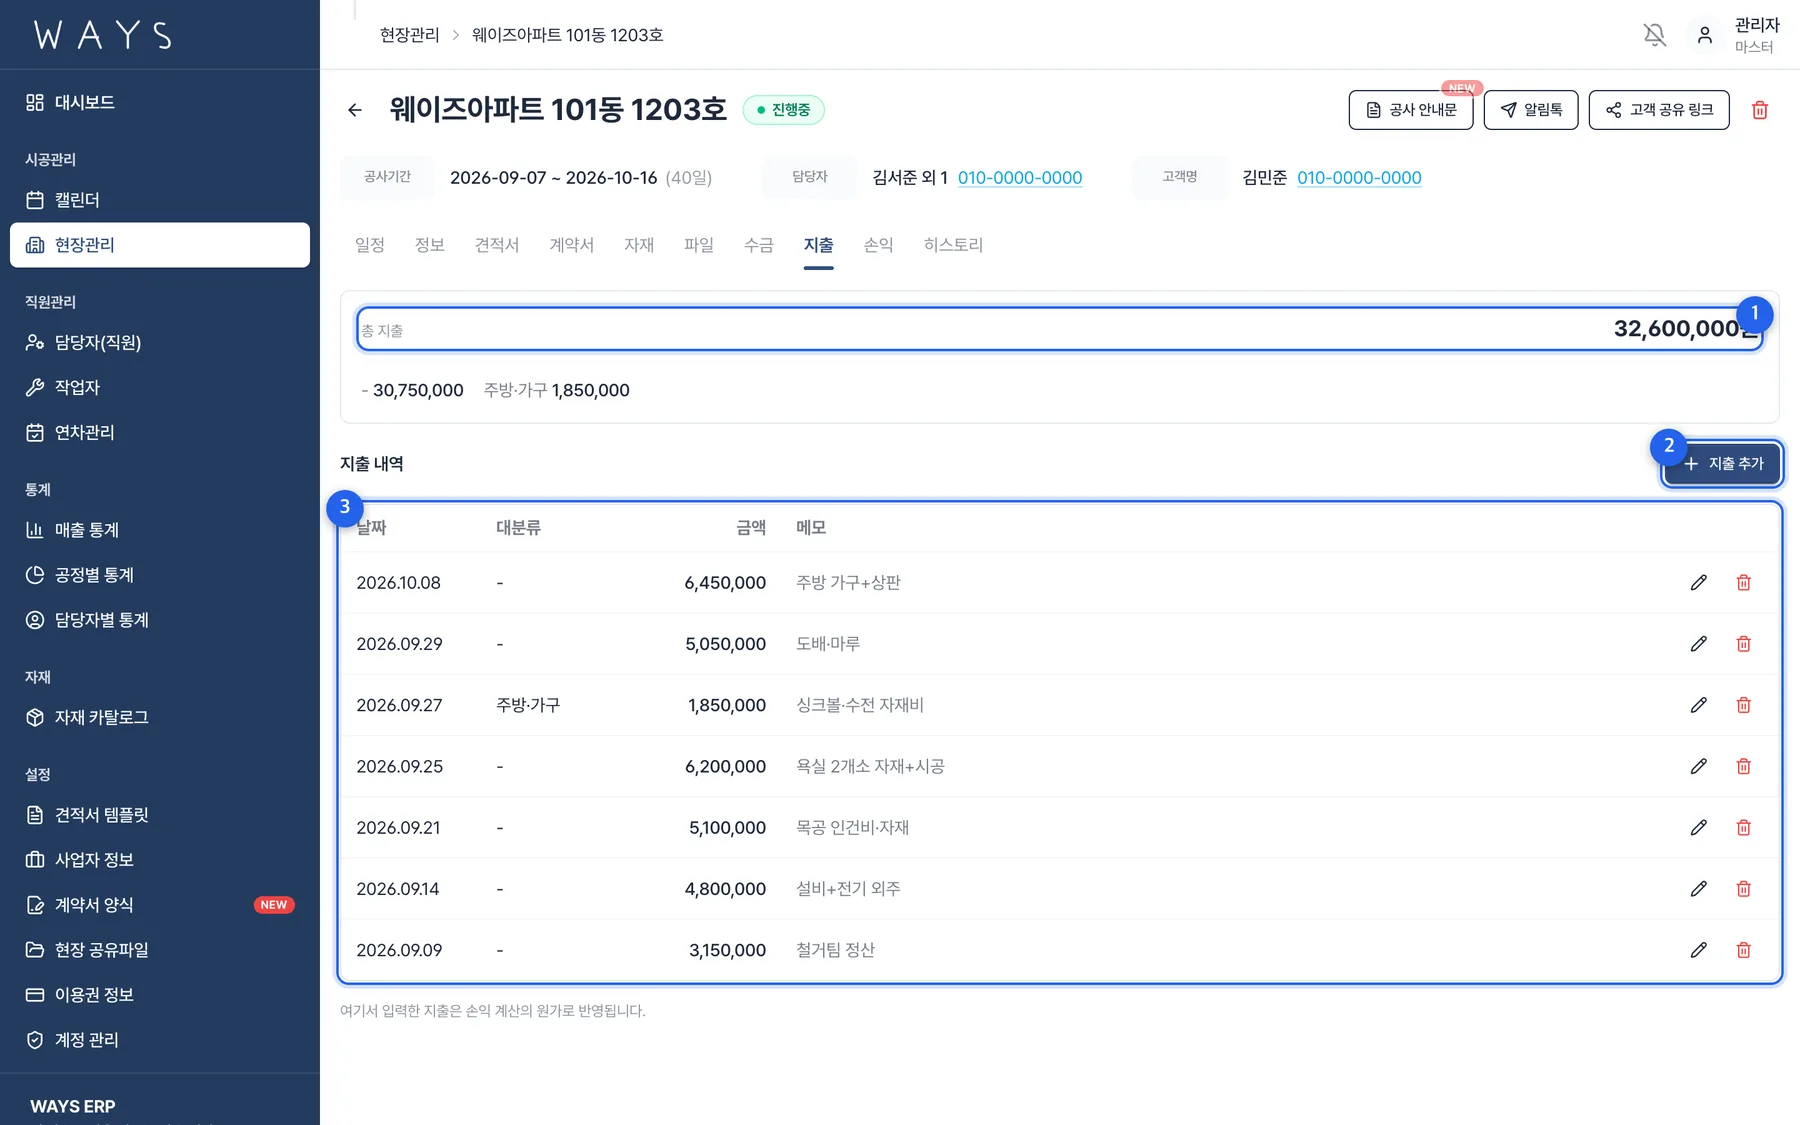Screen dimensions: 1800x1125
Task: Click the 담당자 phone number link
Action: tap(1020, 178)
